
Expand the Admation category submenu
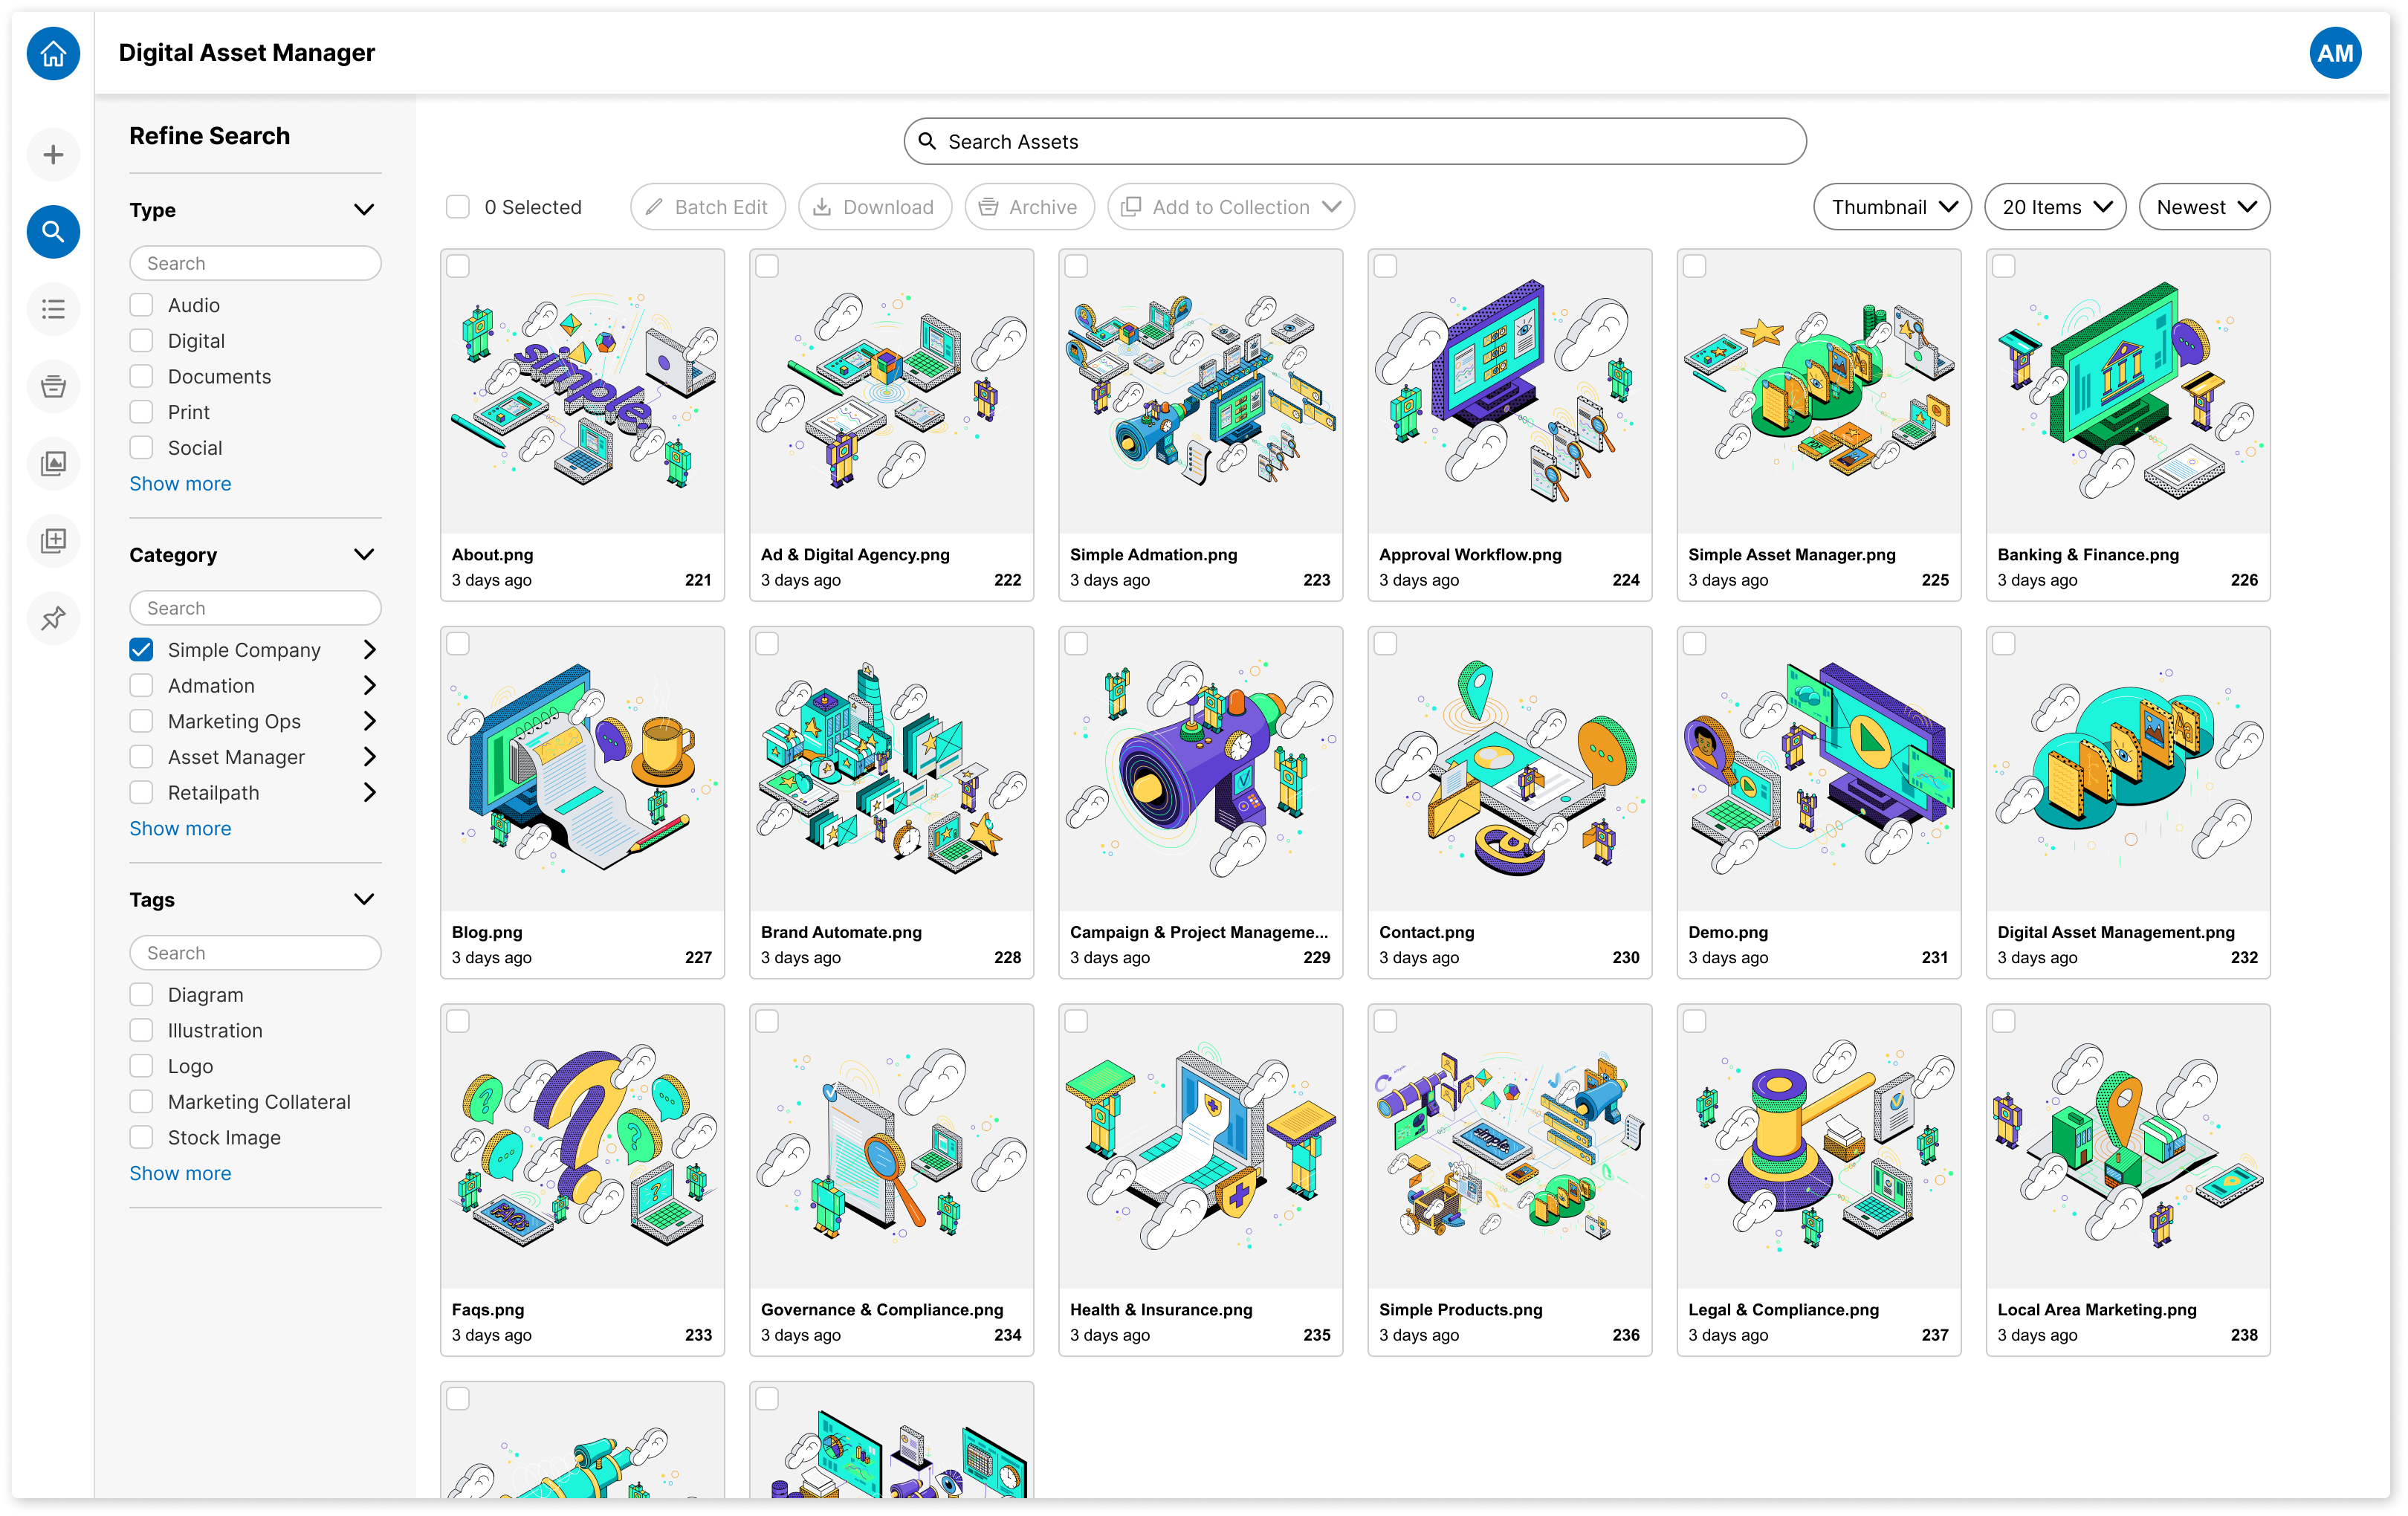tap(371, 685)
